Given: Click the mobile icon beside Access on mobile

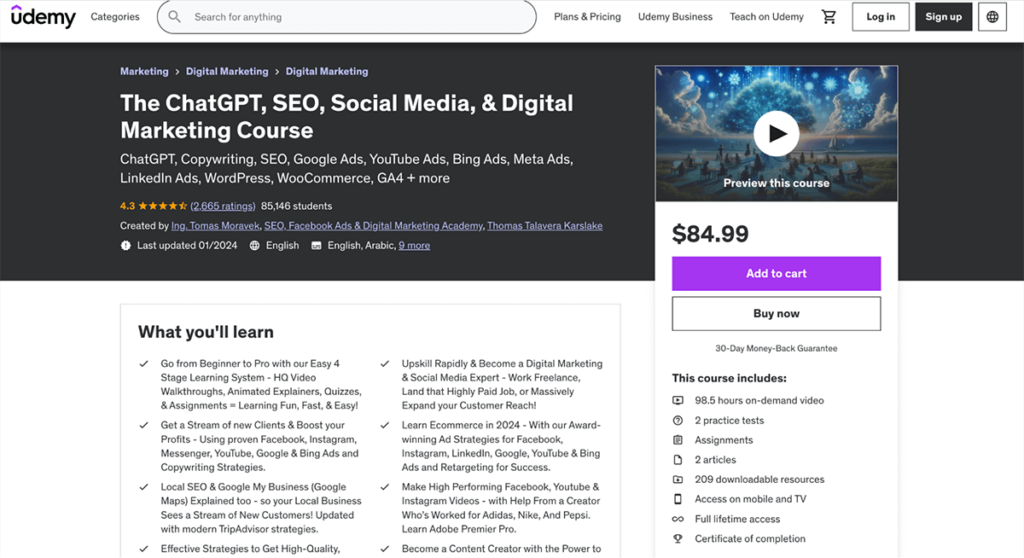Looking at the screenshot, I should click(x=678, y=499).
